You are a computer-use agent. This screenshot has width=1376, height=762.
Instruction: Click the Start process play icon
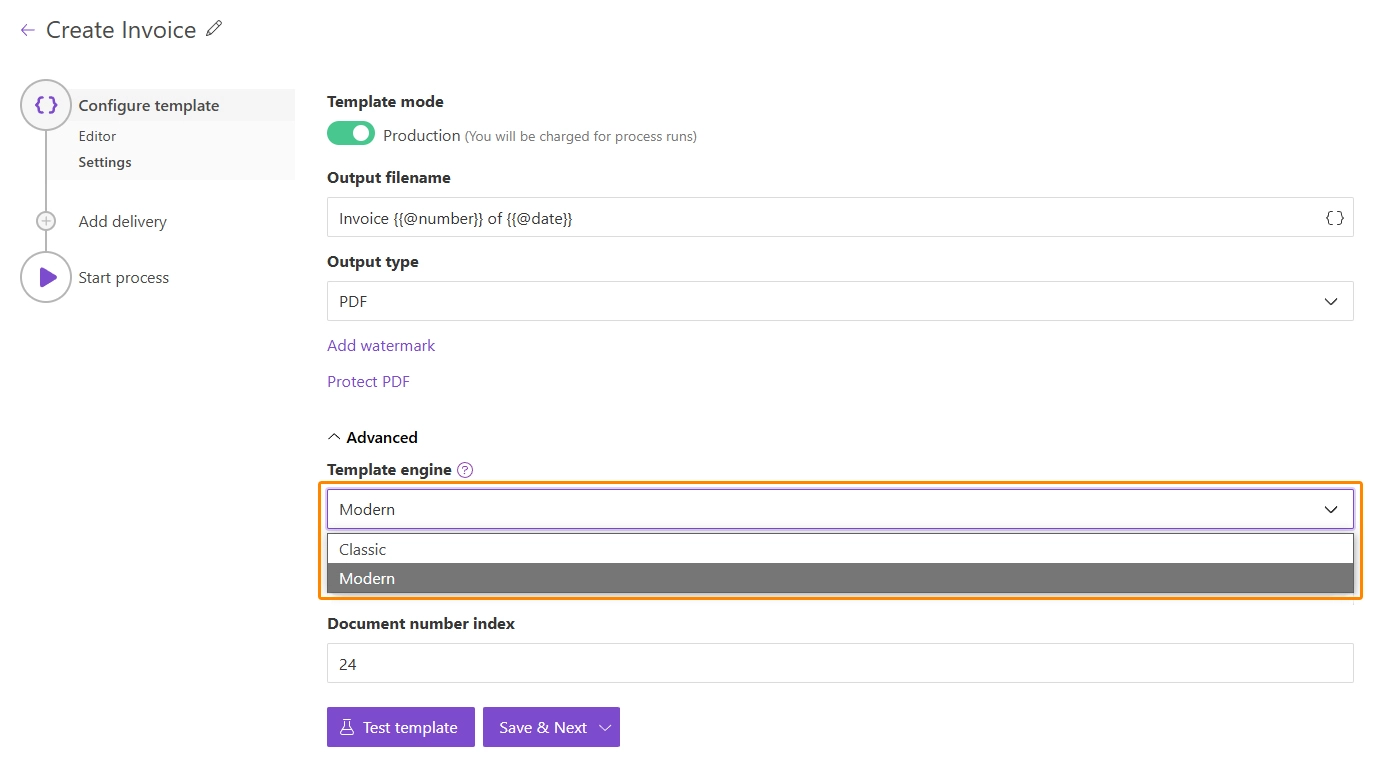point(46,277)
